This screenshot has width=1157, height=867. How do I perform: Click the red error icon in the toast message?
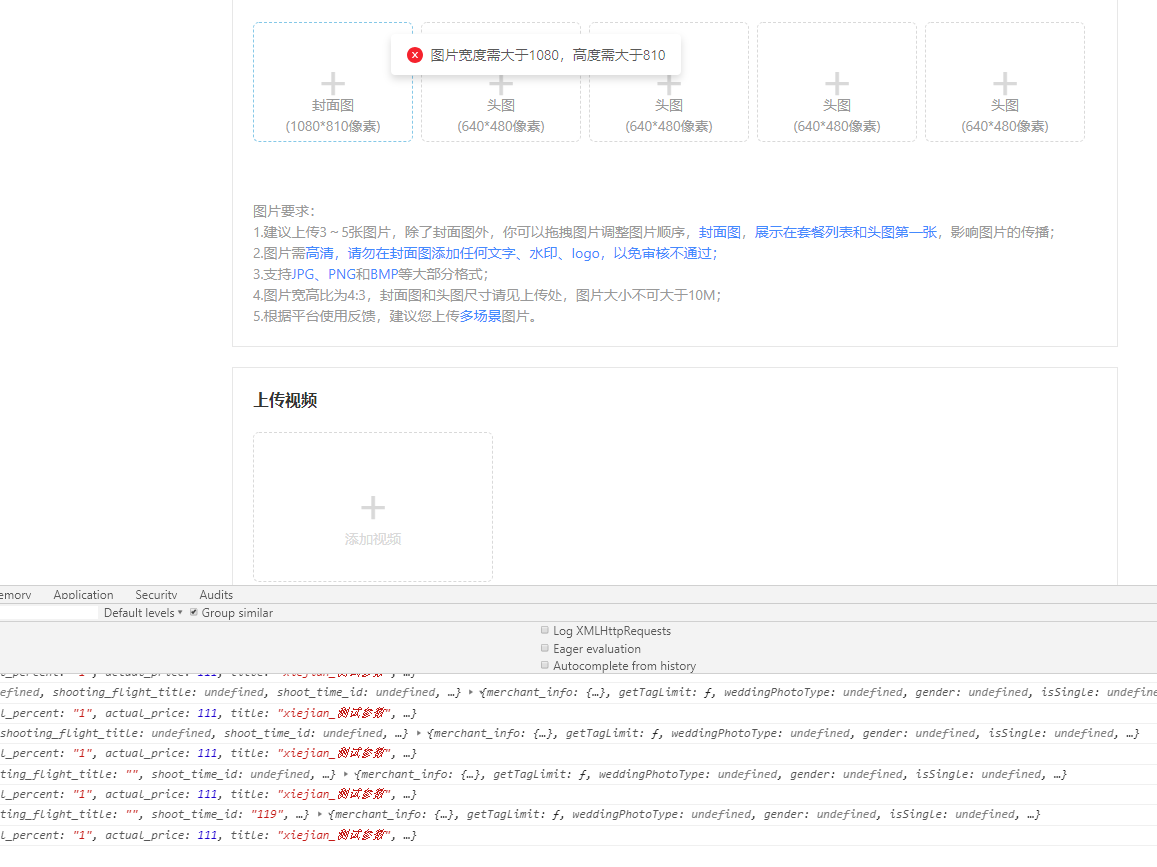[x=415, y=55]
